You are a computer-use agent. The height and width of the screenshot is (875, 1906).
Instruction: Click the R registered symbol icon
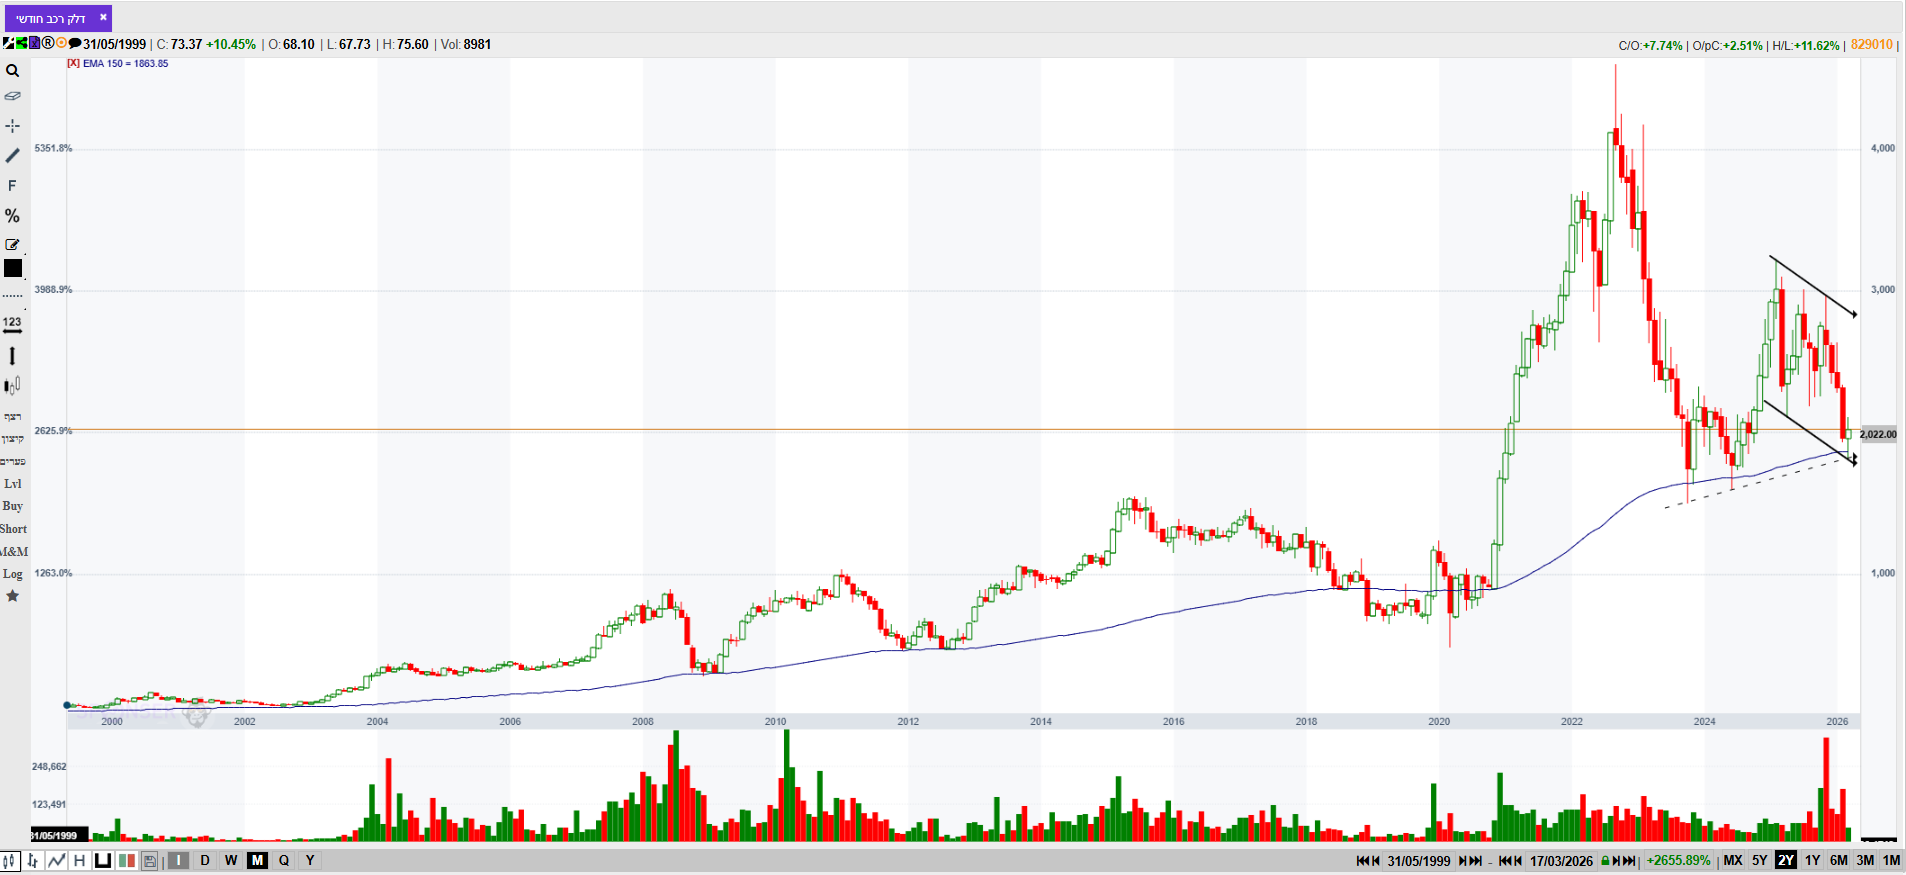click(48, 43)
